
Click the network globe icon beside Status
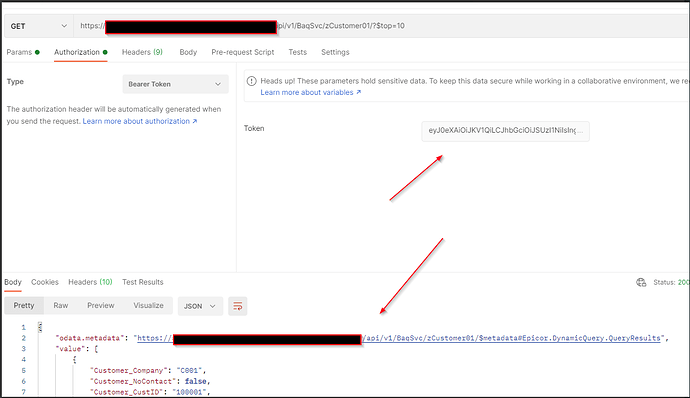[x=641, y=282]
